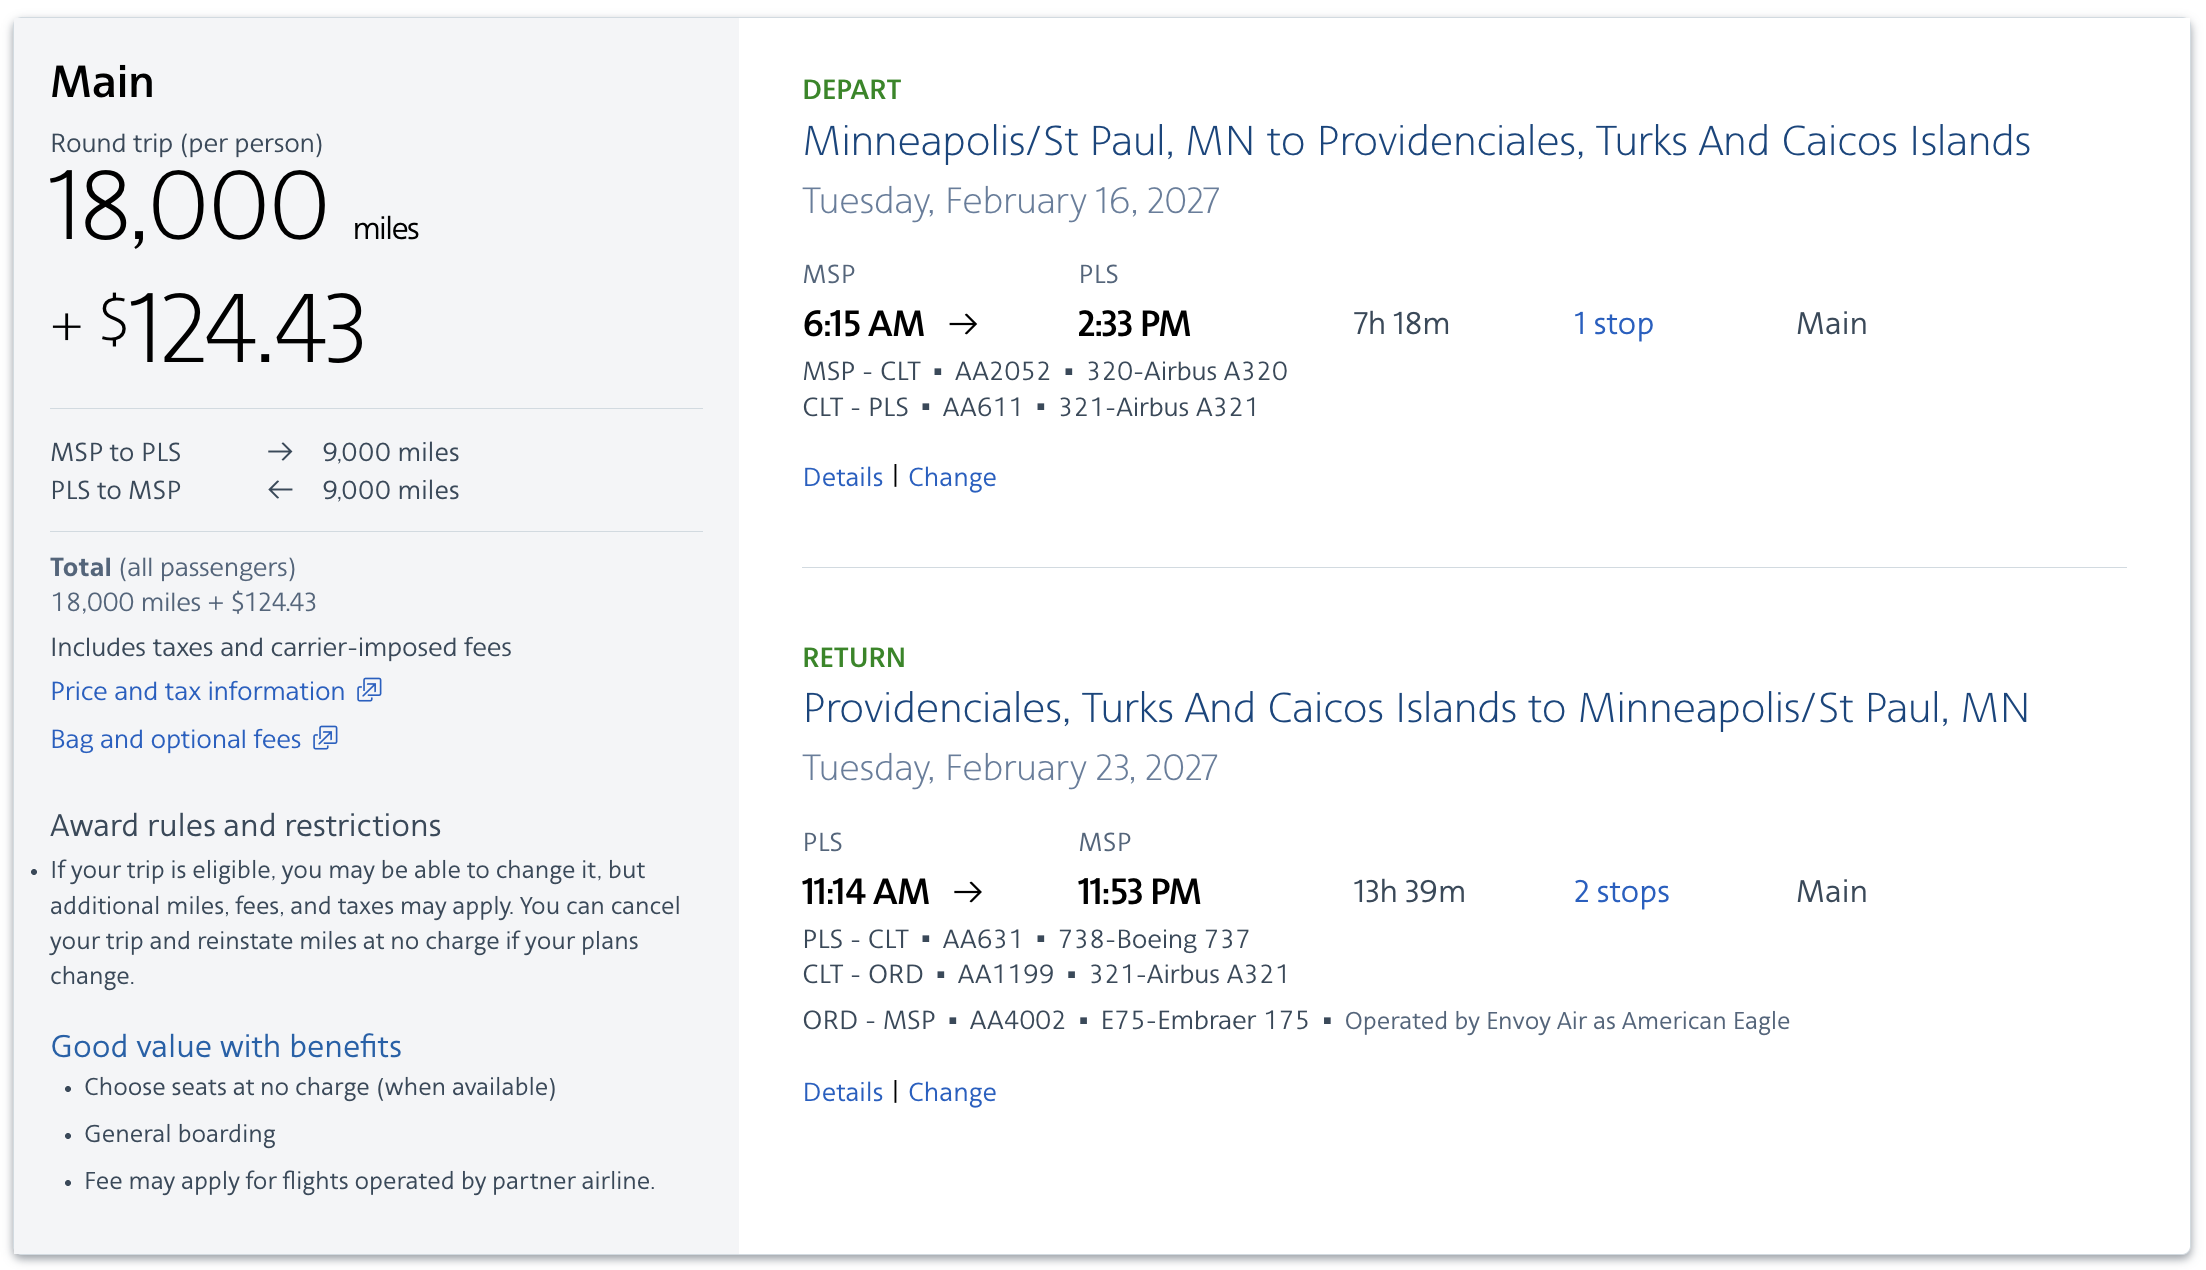Screen dimensions: 2206x1270
Task: Open Bag and optional fees
Action: [175, 738]
